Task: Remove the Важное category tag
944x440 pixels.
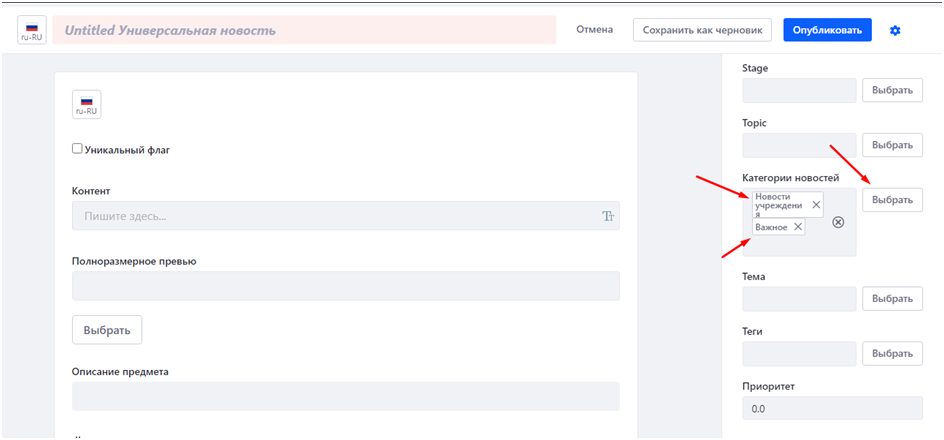Action: tap(797, 227)
